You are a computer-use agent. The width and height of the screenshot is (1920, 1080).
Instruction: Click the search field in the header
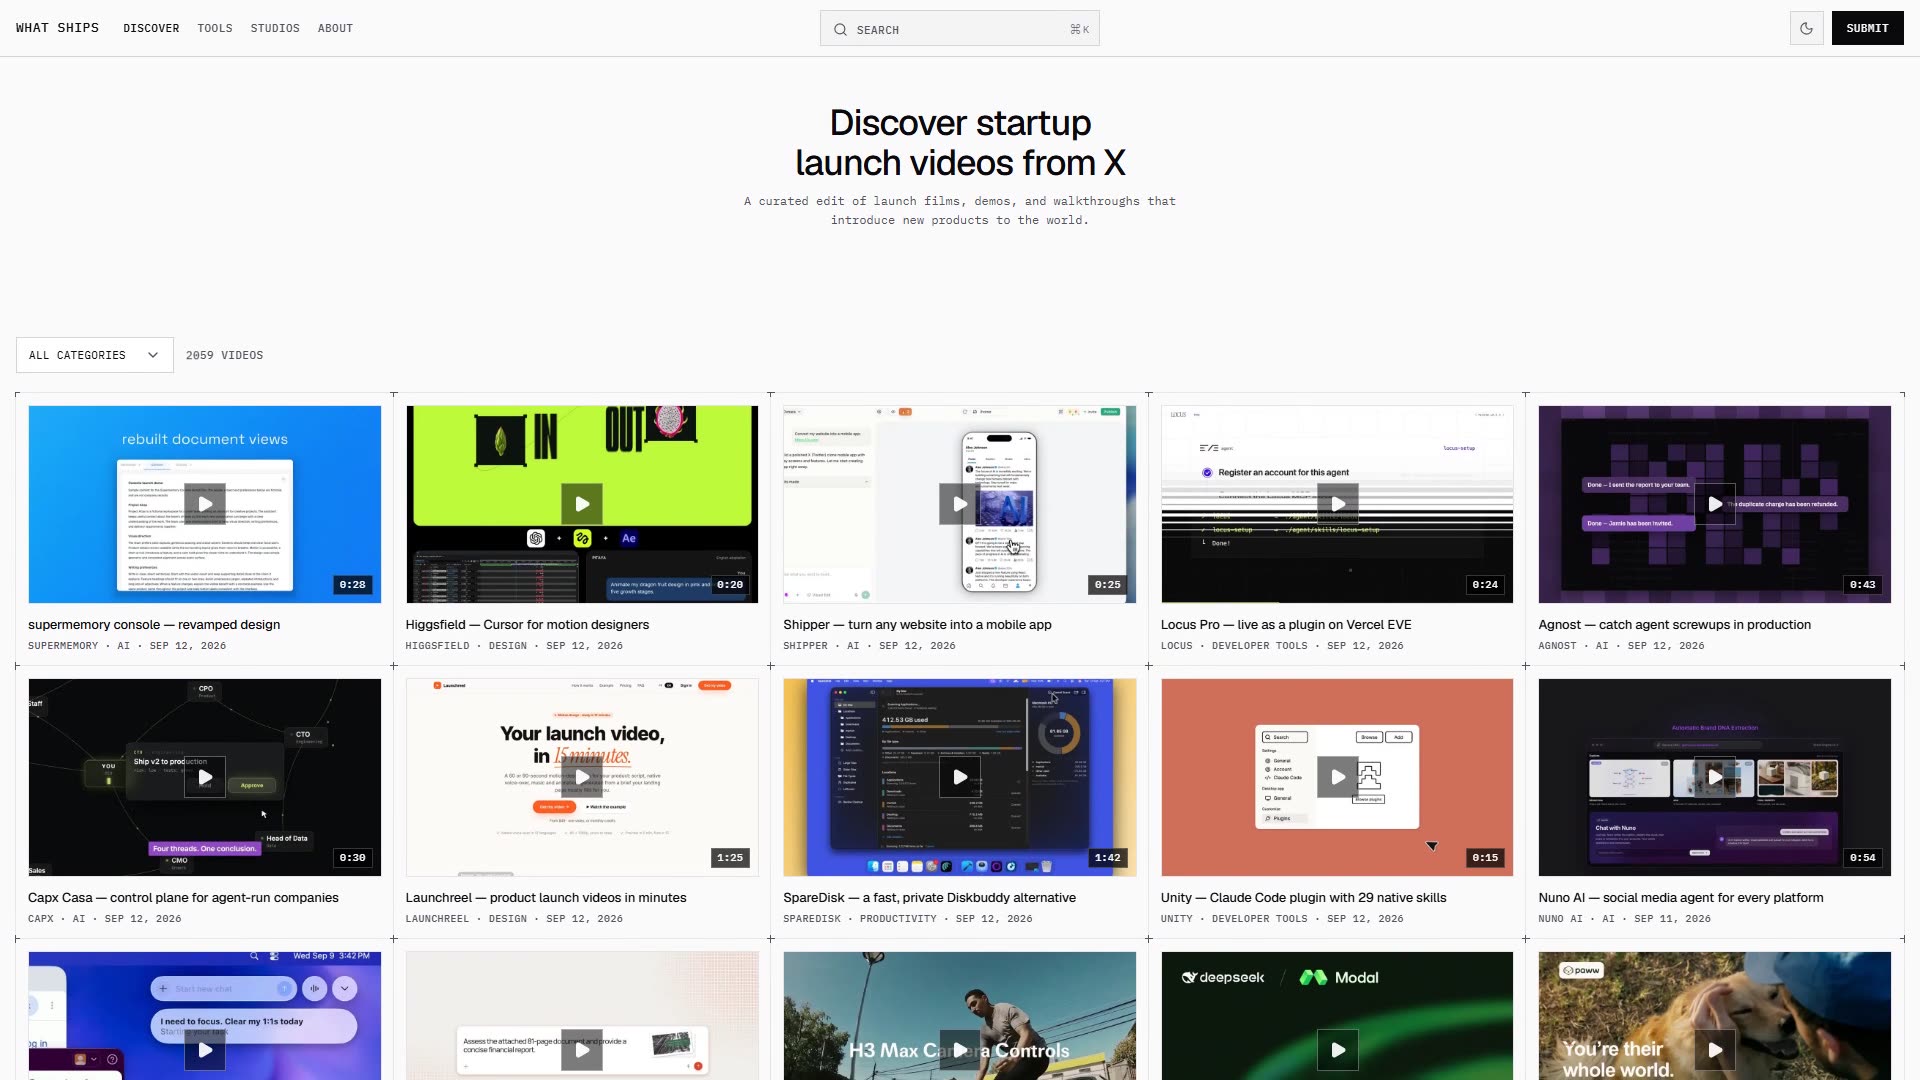pos(960,29)
